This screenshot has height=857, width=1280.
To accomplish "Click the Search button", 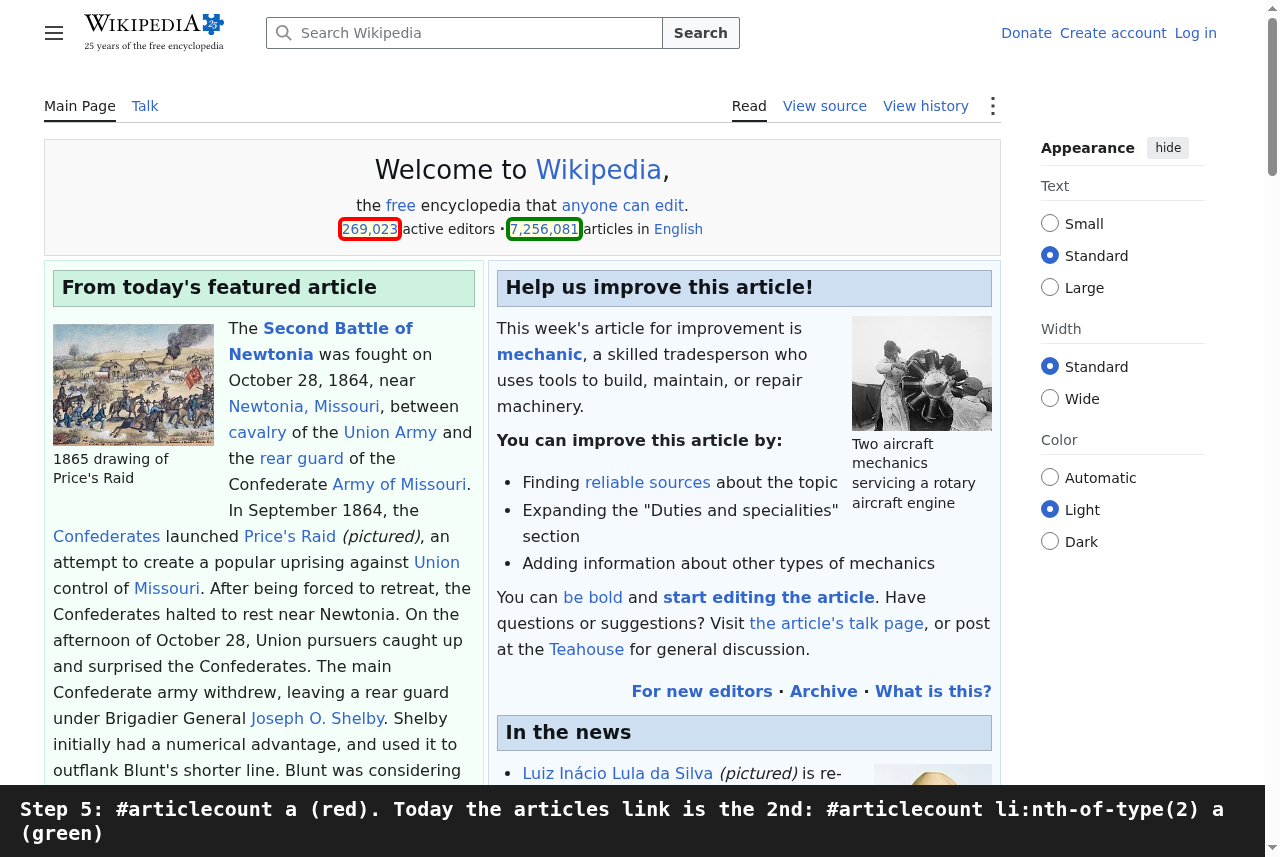I will pyautogui.click(x=701, y=33).
